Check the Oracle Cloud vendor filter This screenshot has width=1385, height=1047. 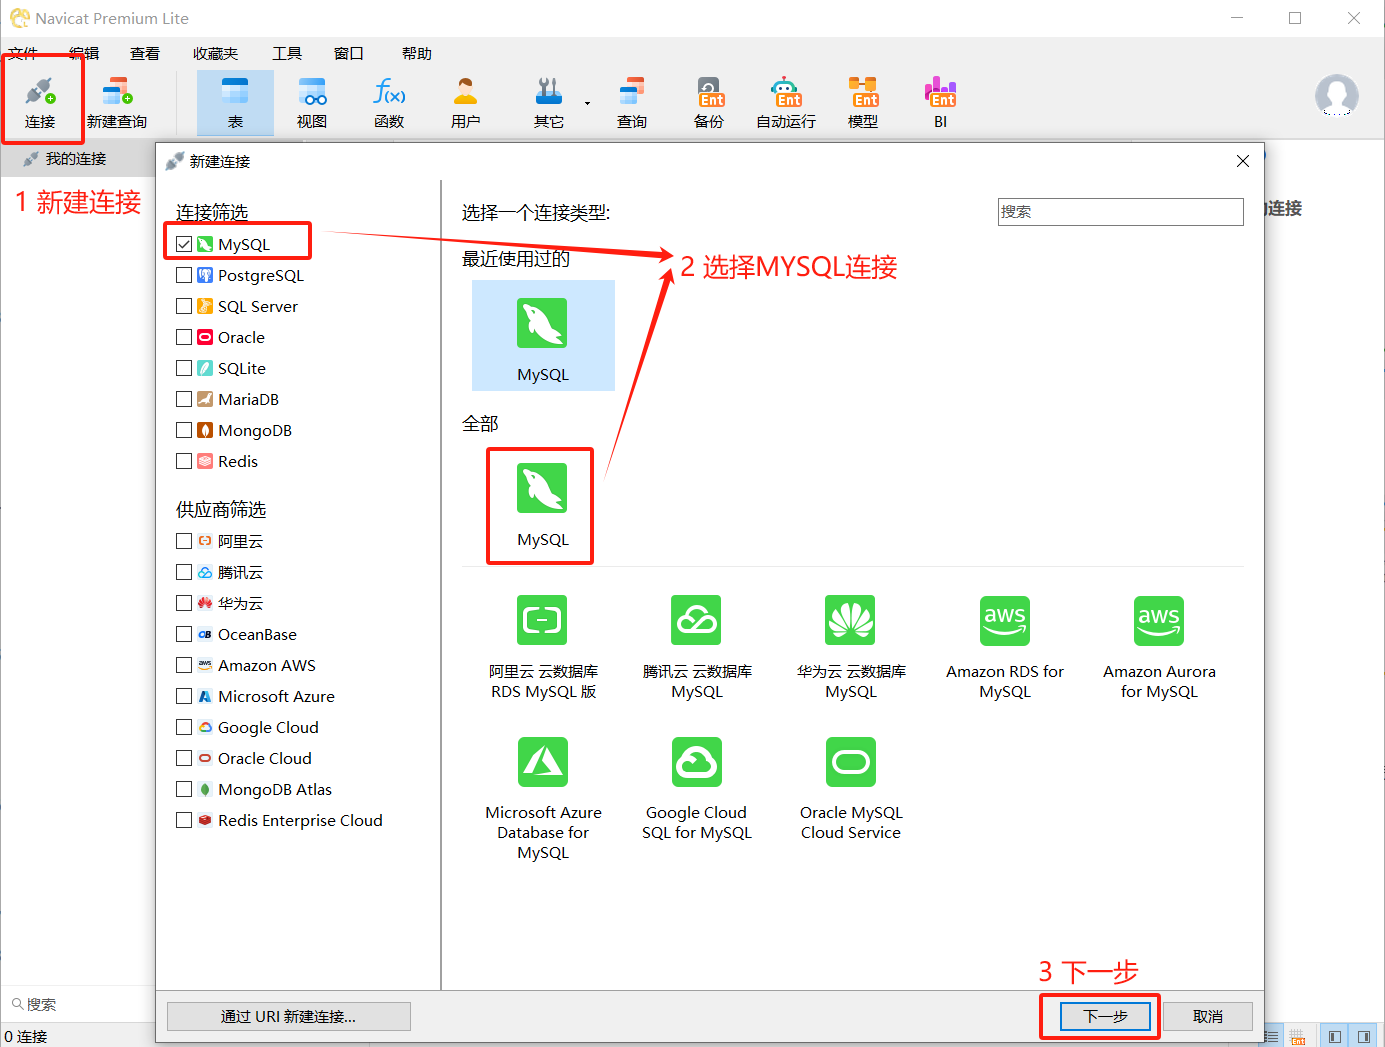point(184,758)
